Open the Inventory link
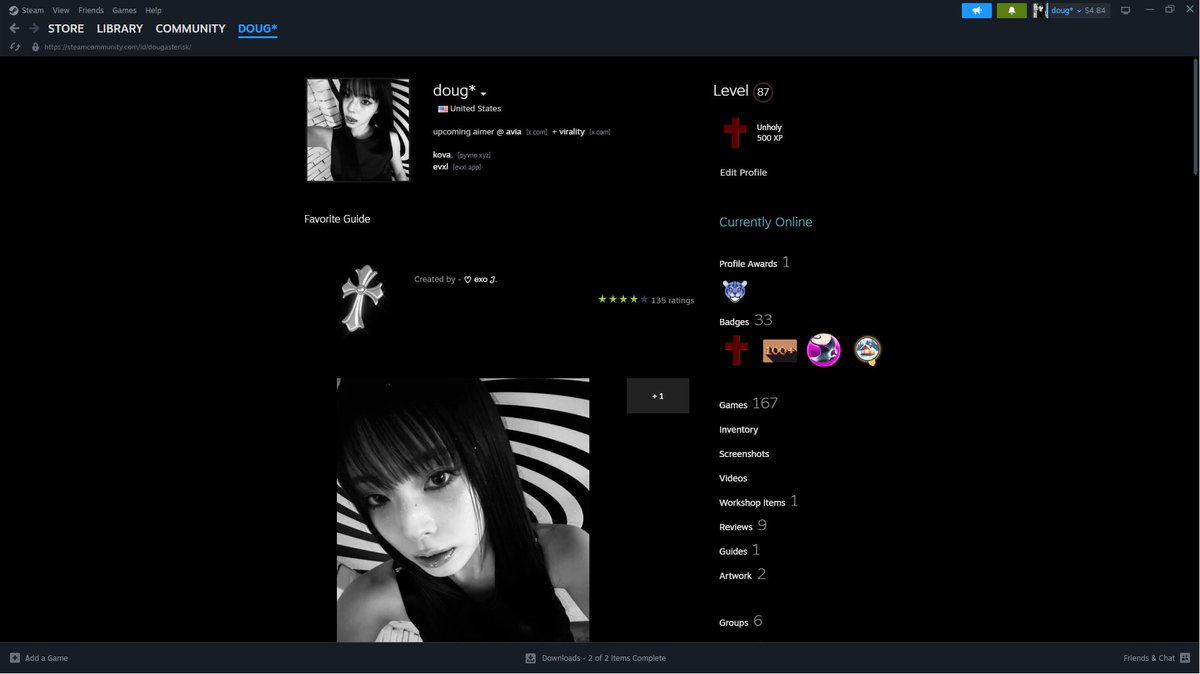The image size is (1200, 674). (x=739, y=430)
